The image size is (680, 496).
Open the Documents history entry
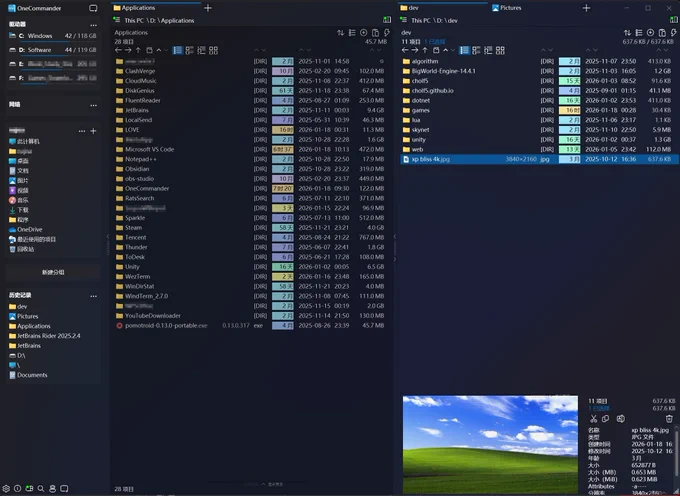[28, 375]
